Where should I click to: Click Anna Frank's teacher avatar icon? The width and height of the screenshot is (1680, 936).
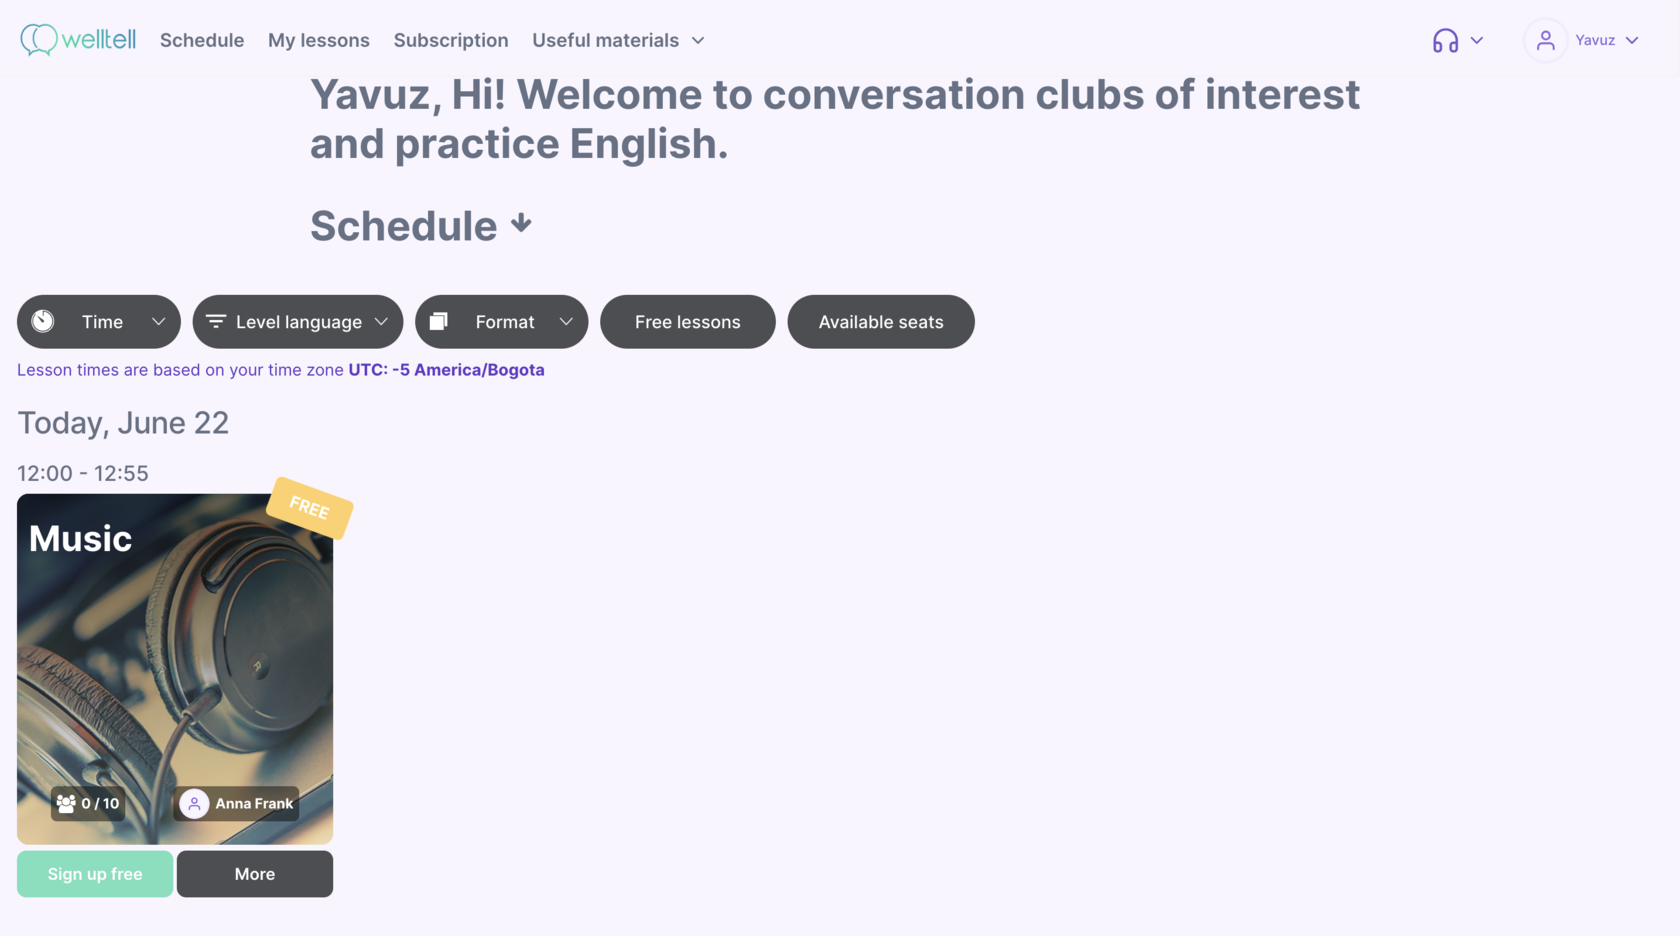click(x=194, y=804)
